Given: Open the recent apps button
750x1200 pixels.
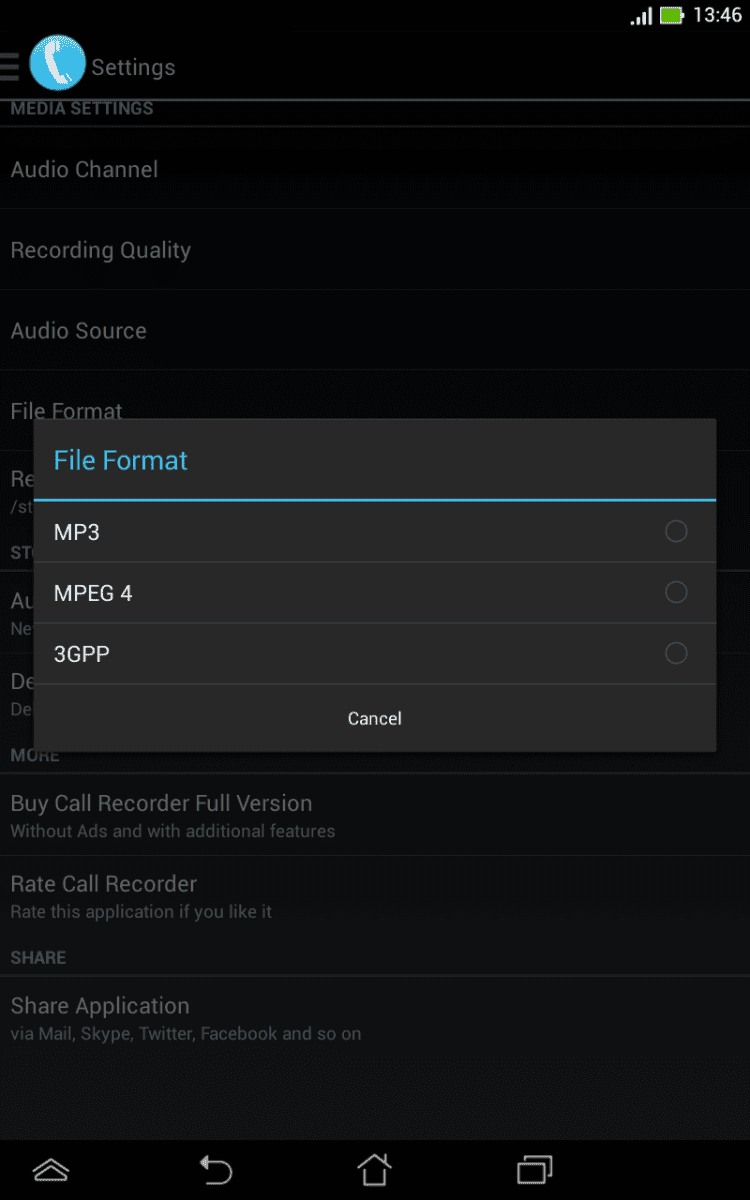Looking at the screenshot, I should tap(534, 1169).
